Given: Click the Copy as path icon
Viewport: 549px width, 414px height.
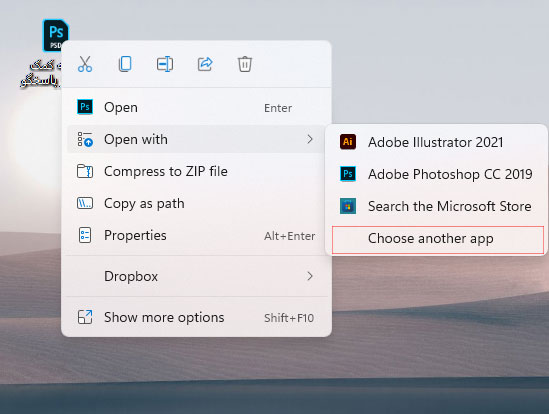Looking at the screenshot, I should click(x=85, y=203).
